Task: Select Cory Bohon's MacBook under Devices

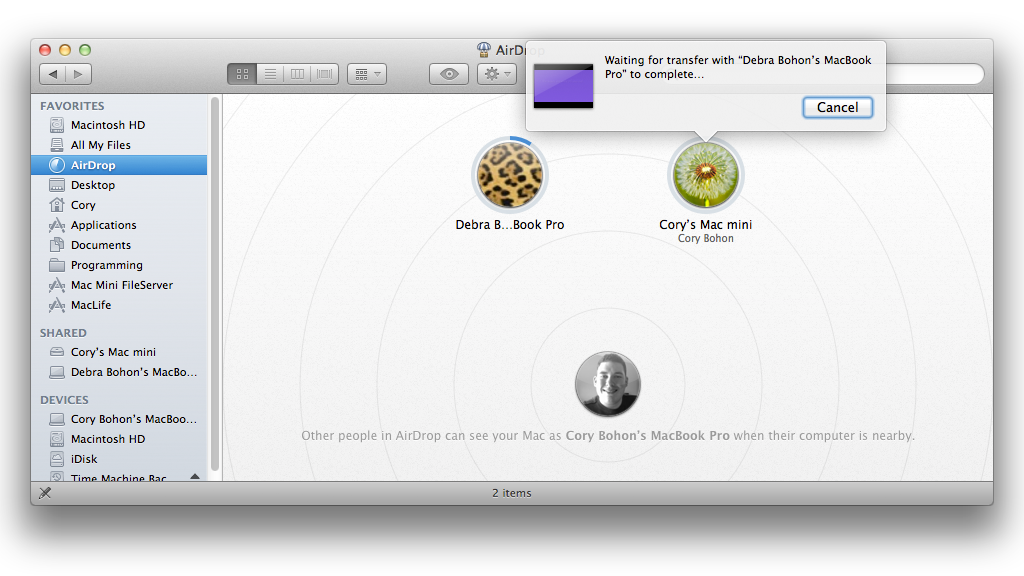Action: click(x=119, y=419)
